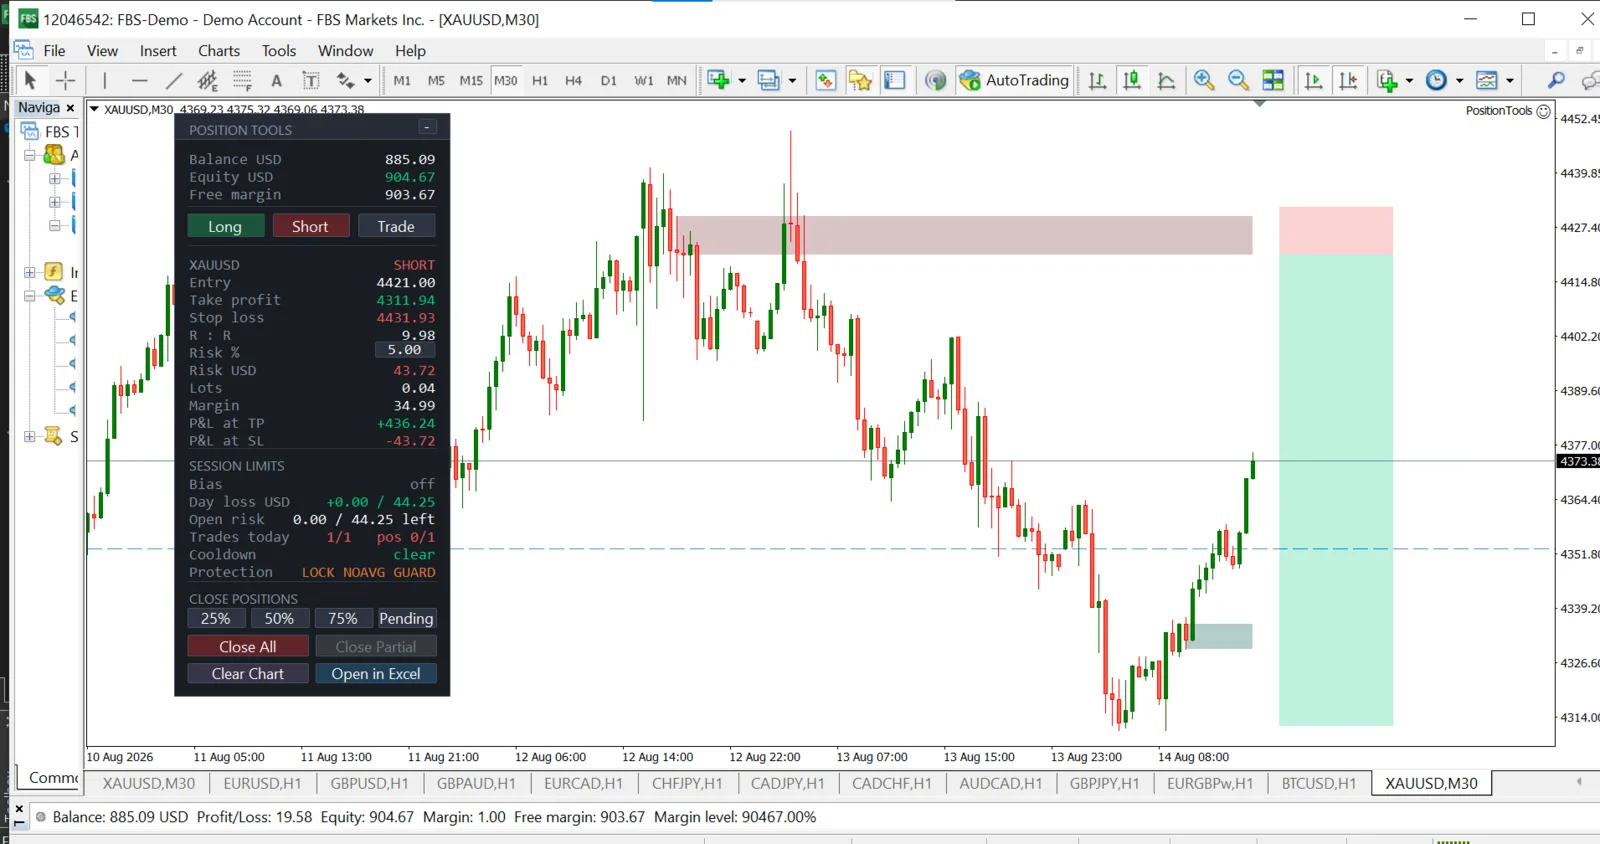The height and width of the screenshot is (844, 1600).
Task: Click the Close All button
Action: (x=248, y=646)
